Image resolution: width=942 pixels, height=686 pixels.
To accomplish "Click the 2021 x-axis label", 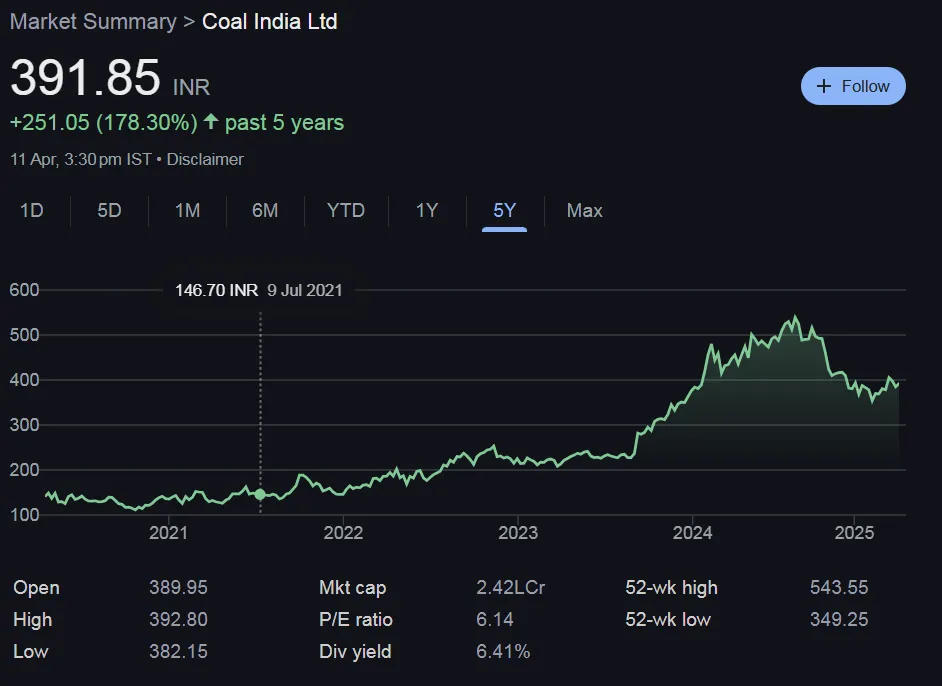I will click(x=168, y=533).
